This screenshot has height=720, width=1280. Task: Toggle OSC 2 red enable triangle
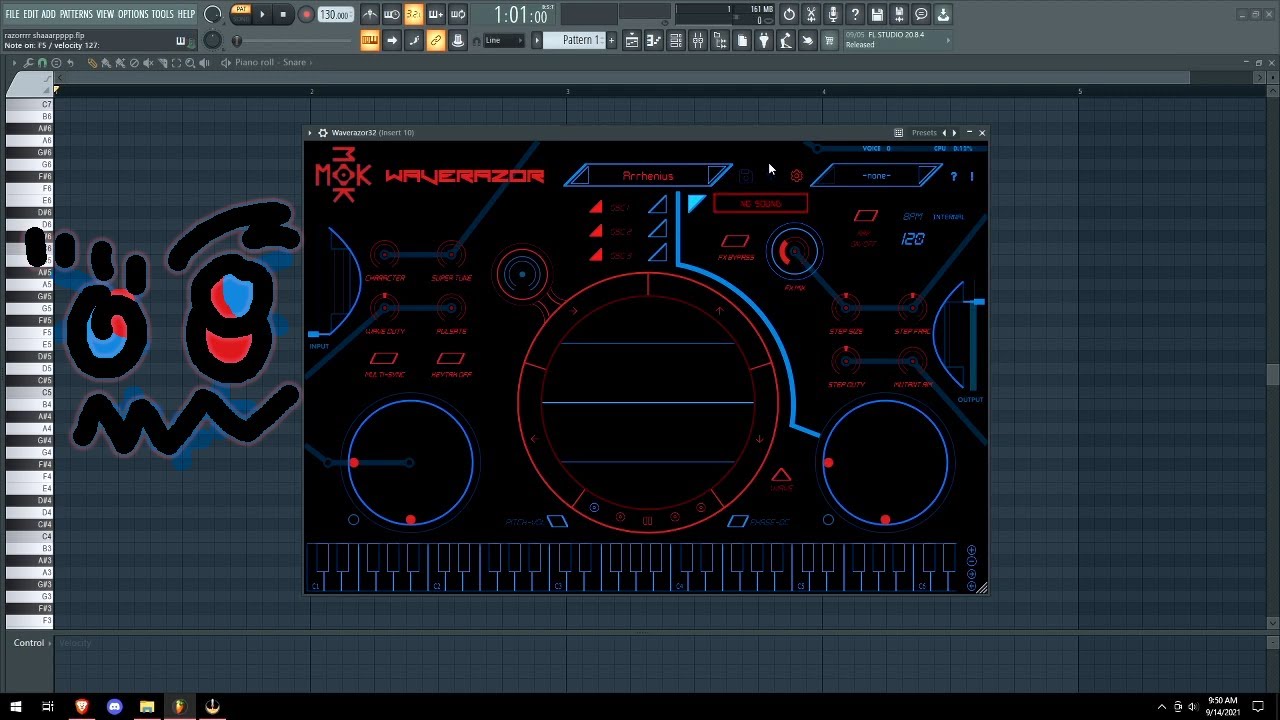click(596, 230)
